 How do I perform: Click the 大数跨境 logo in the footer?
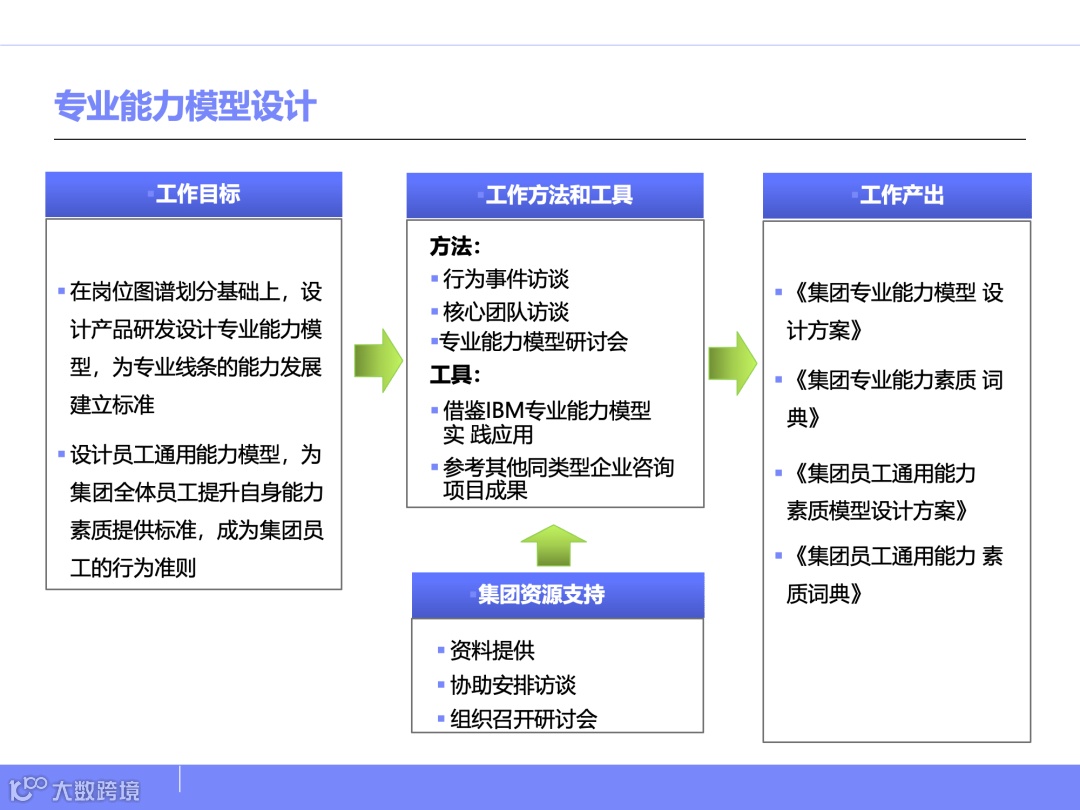pyautogui.click(x=74, y=789)
